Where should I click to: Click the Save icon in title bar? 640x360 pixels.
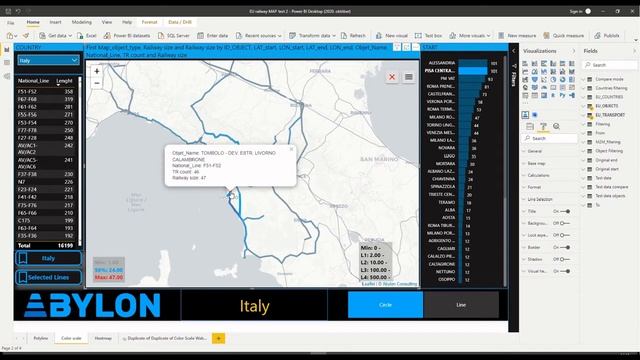coord(8,11)
